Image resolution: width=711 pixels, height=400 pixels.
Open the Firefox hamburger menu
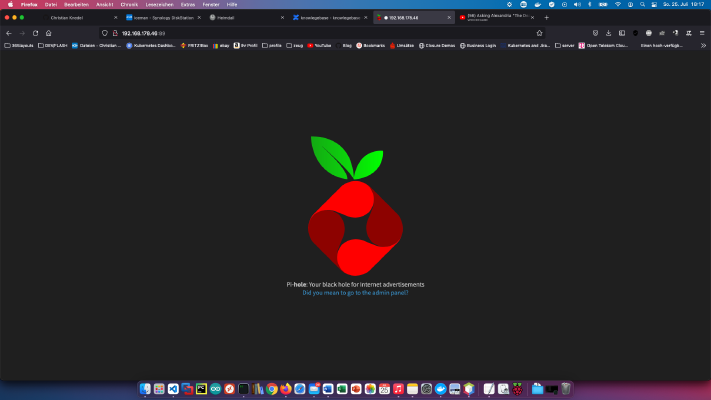click(702, 33)
